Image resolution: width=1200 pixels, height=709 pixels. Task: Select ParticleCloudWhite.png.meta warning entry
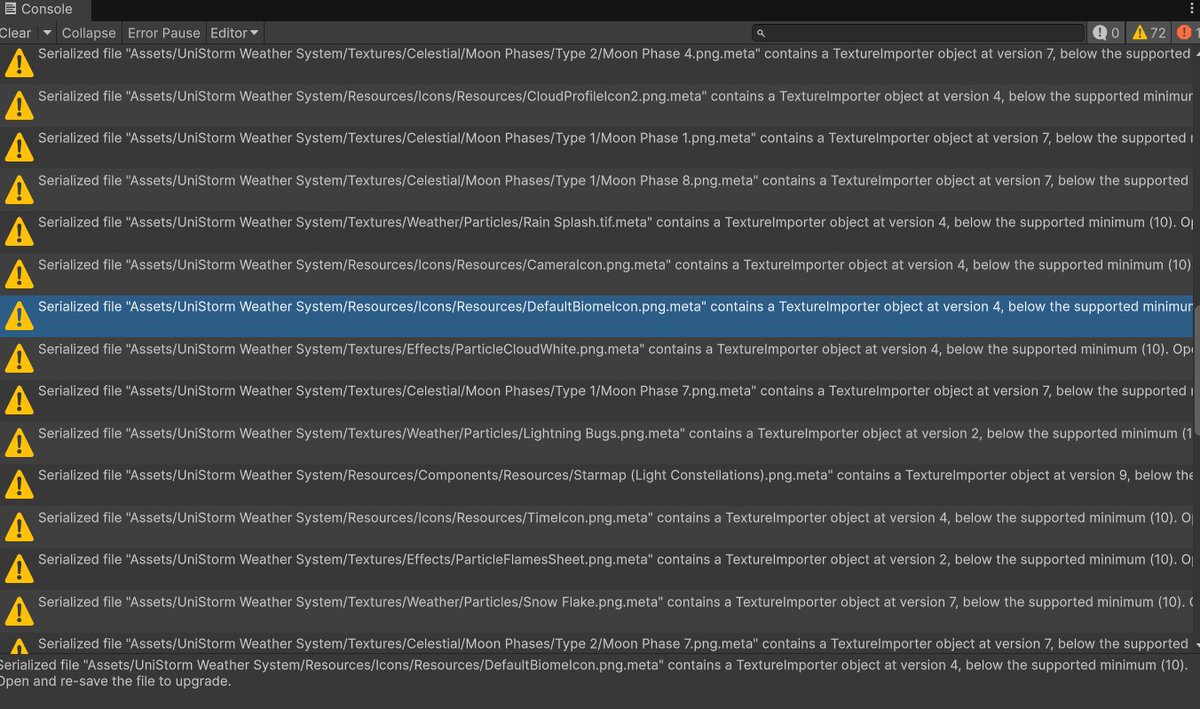pyautogui.click(x=597, y=358)
